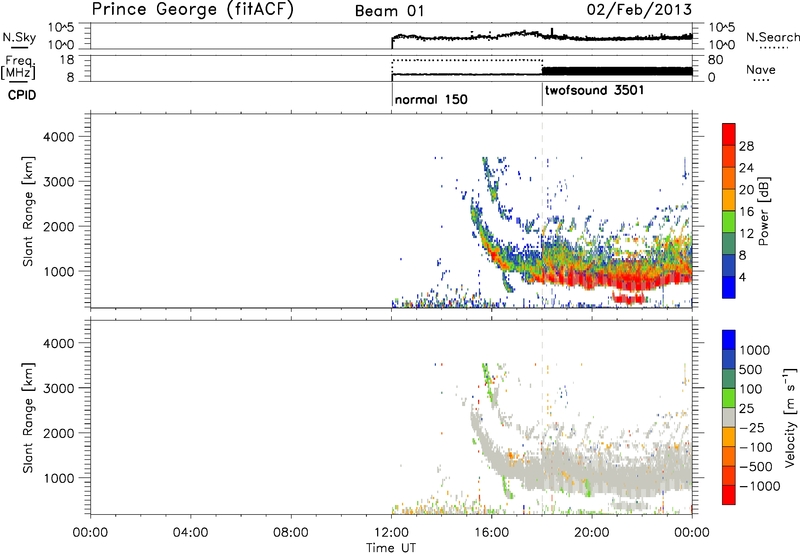800x554 pixels.
Task: Click the -500 label on velocity colorbar
Action: 756,467
